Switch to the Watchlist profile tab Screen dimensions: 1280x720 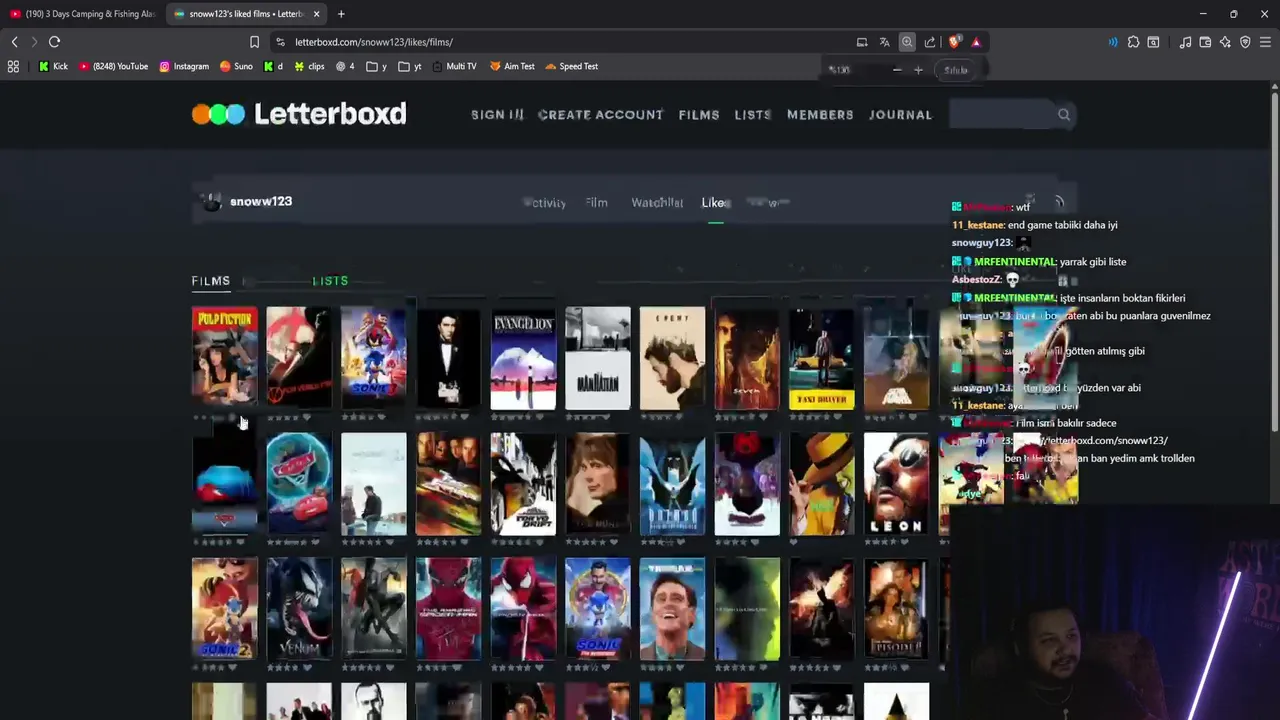point(657,203)
